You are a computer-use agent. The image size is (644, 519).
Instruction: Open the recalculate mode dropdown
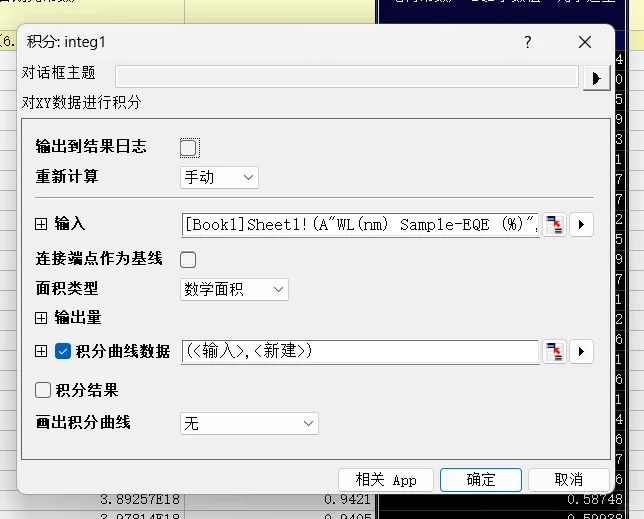219,177
